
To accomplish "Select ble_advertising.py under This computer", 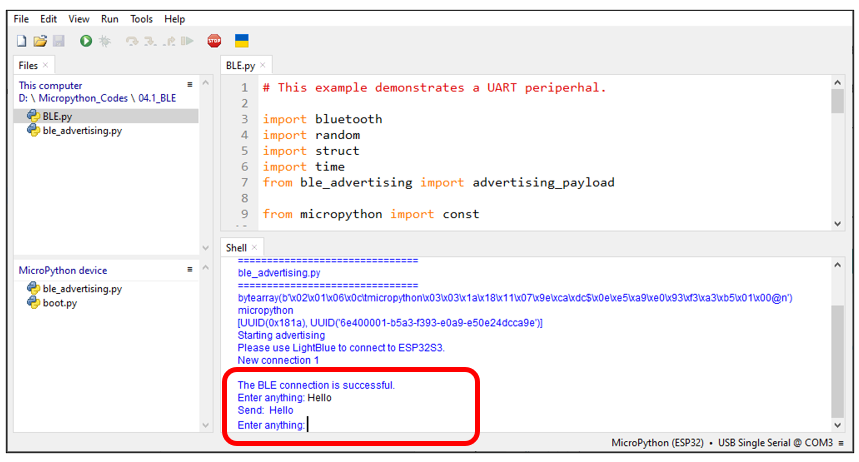I will (82, 130).
